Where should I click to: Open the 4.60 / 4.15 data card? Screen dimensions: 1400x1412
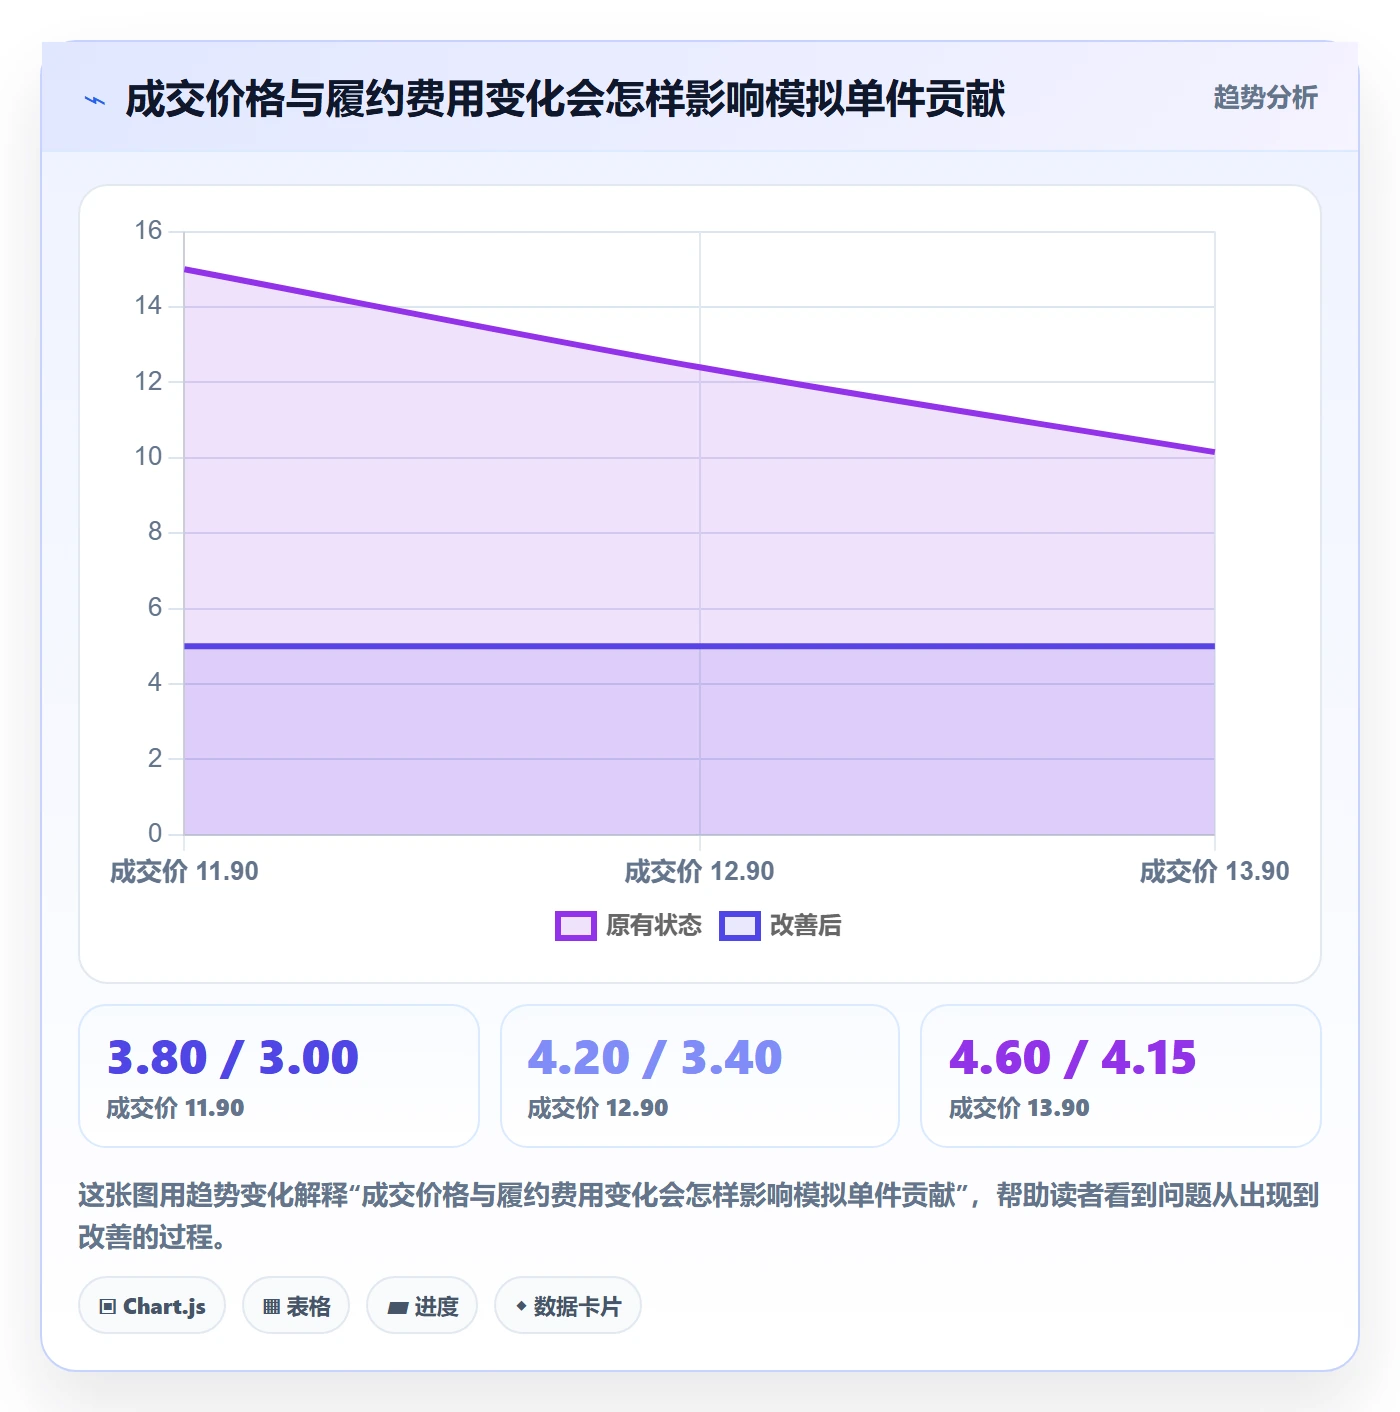click(x=1121, y=1076)
